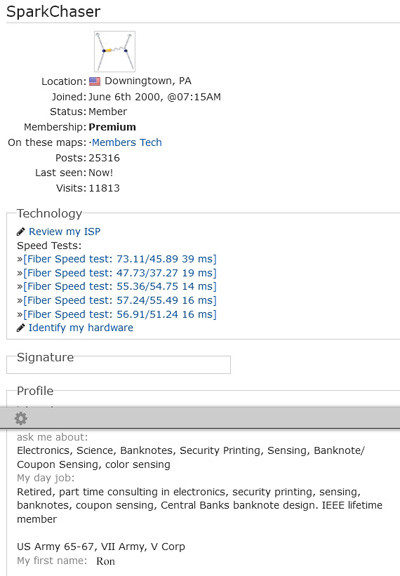Click the SparkChaser username heading

(x=53, y=11)
